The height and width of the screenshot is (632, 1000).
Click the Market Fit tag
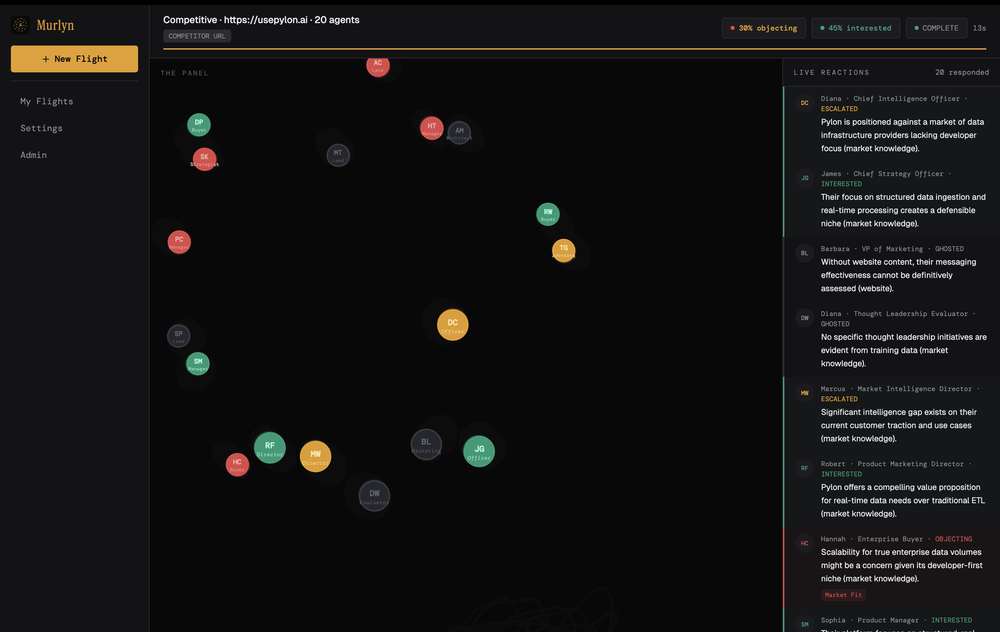(x=842, y=595)
